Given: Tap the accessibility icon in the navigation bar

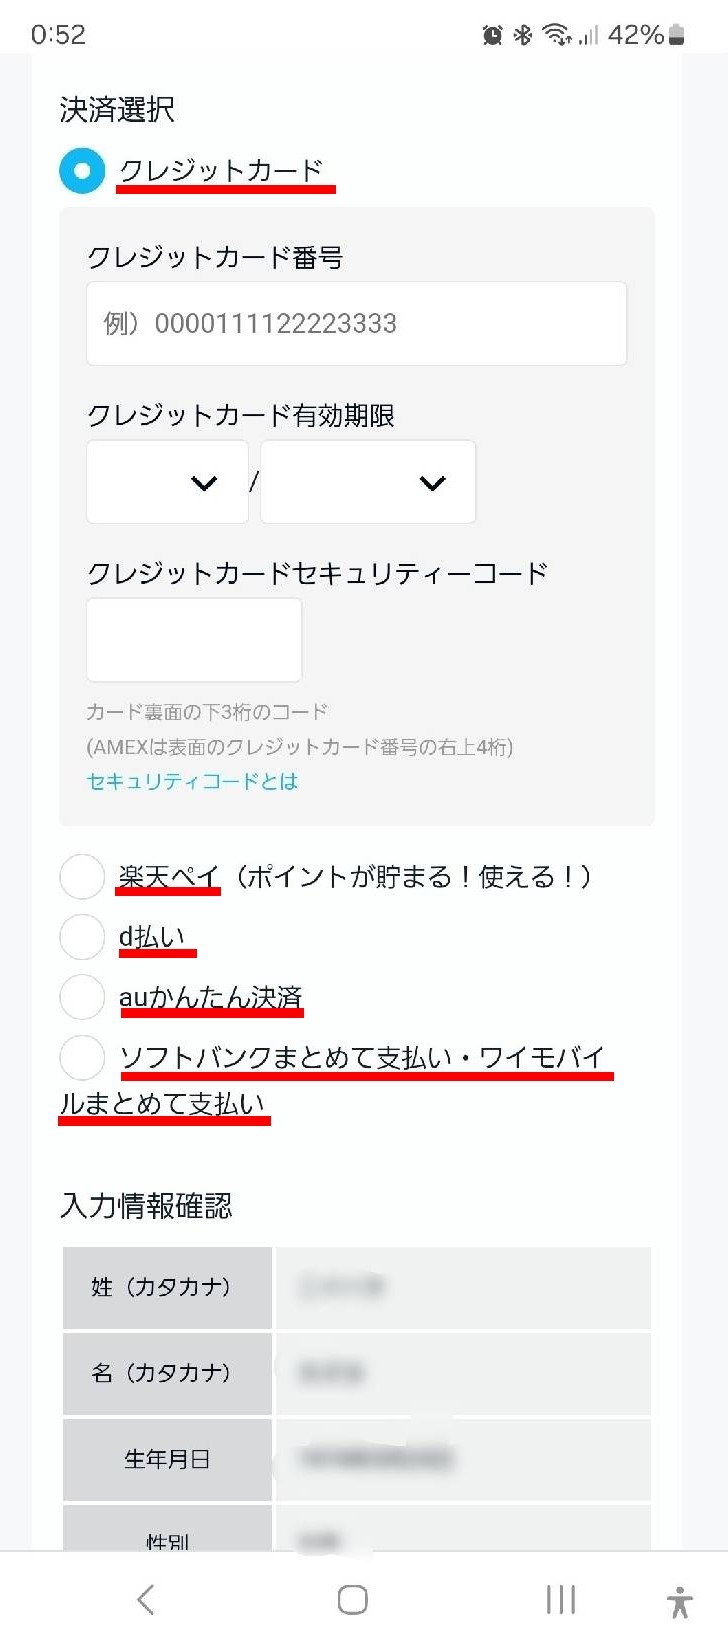Looking at the screenshot, I should (679, 1599).
